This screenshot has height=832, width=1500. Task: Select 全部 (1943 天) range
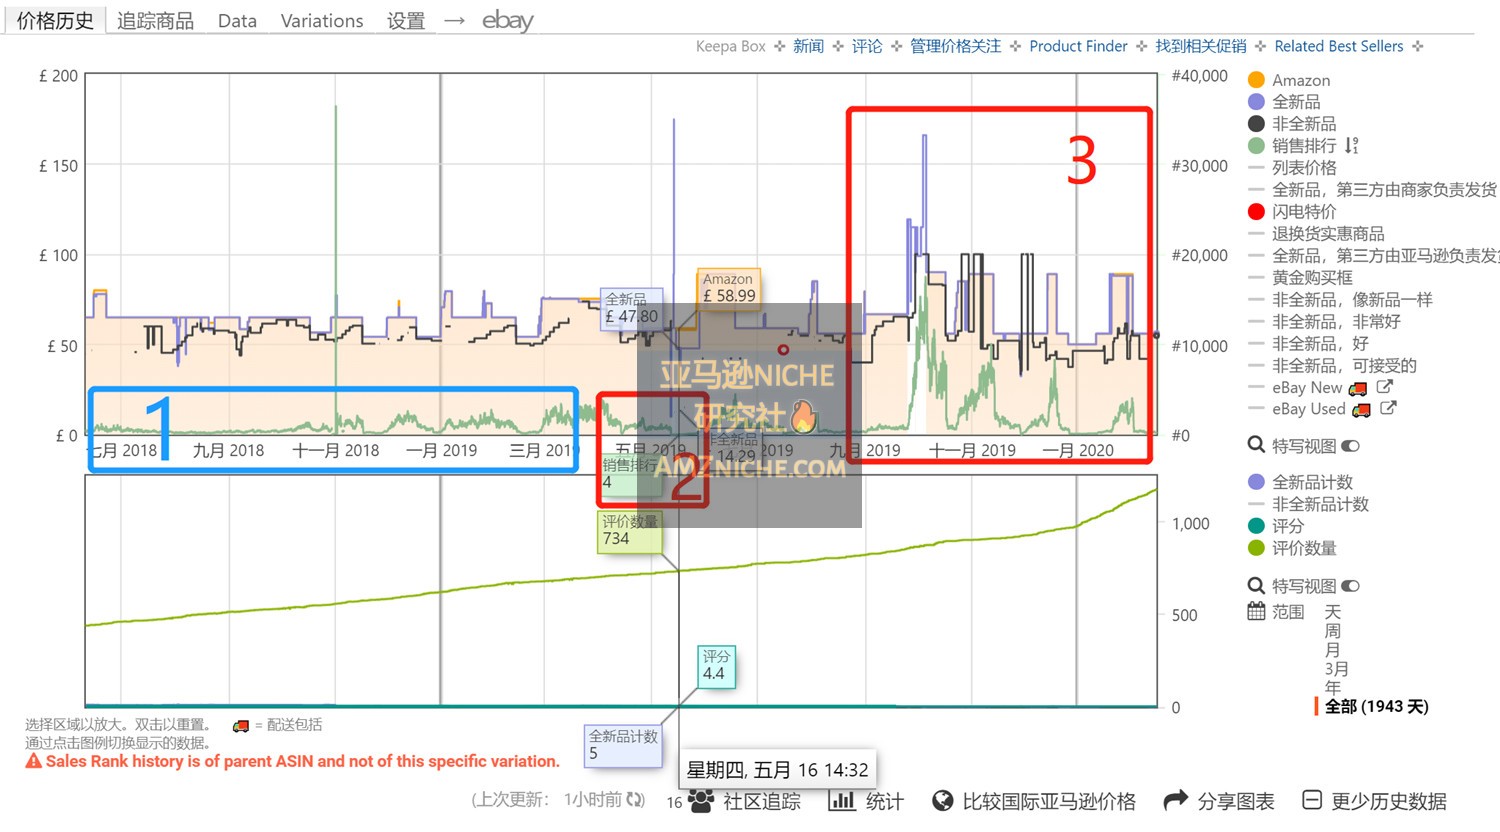(x=1376, y=707)
